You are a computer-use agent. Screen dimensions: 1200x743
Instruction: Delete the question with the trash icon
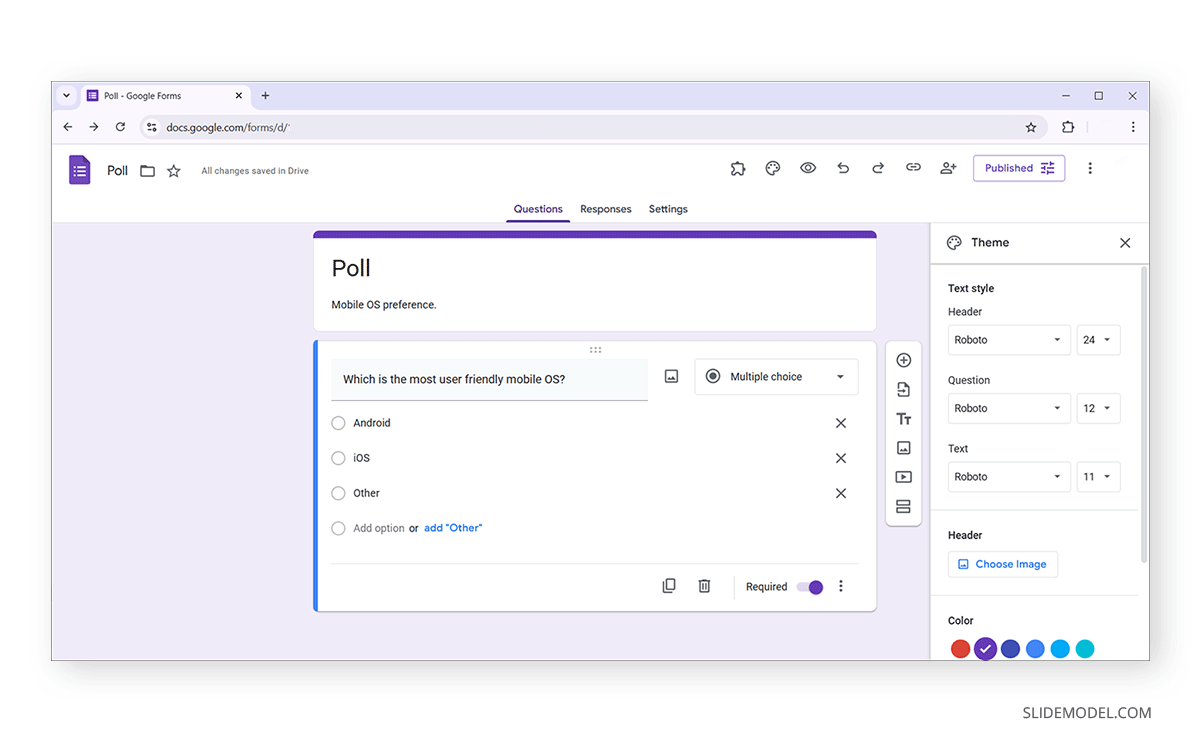click(704, 586)
